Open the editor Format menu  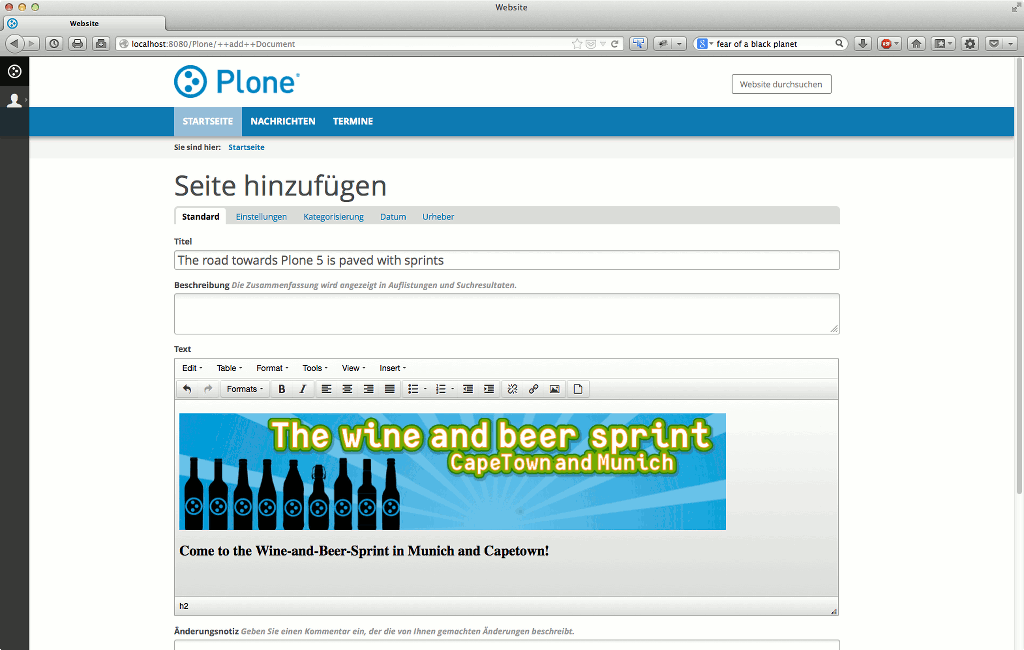pos(272,368)
